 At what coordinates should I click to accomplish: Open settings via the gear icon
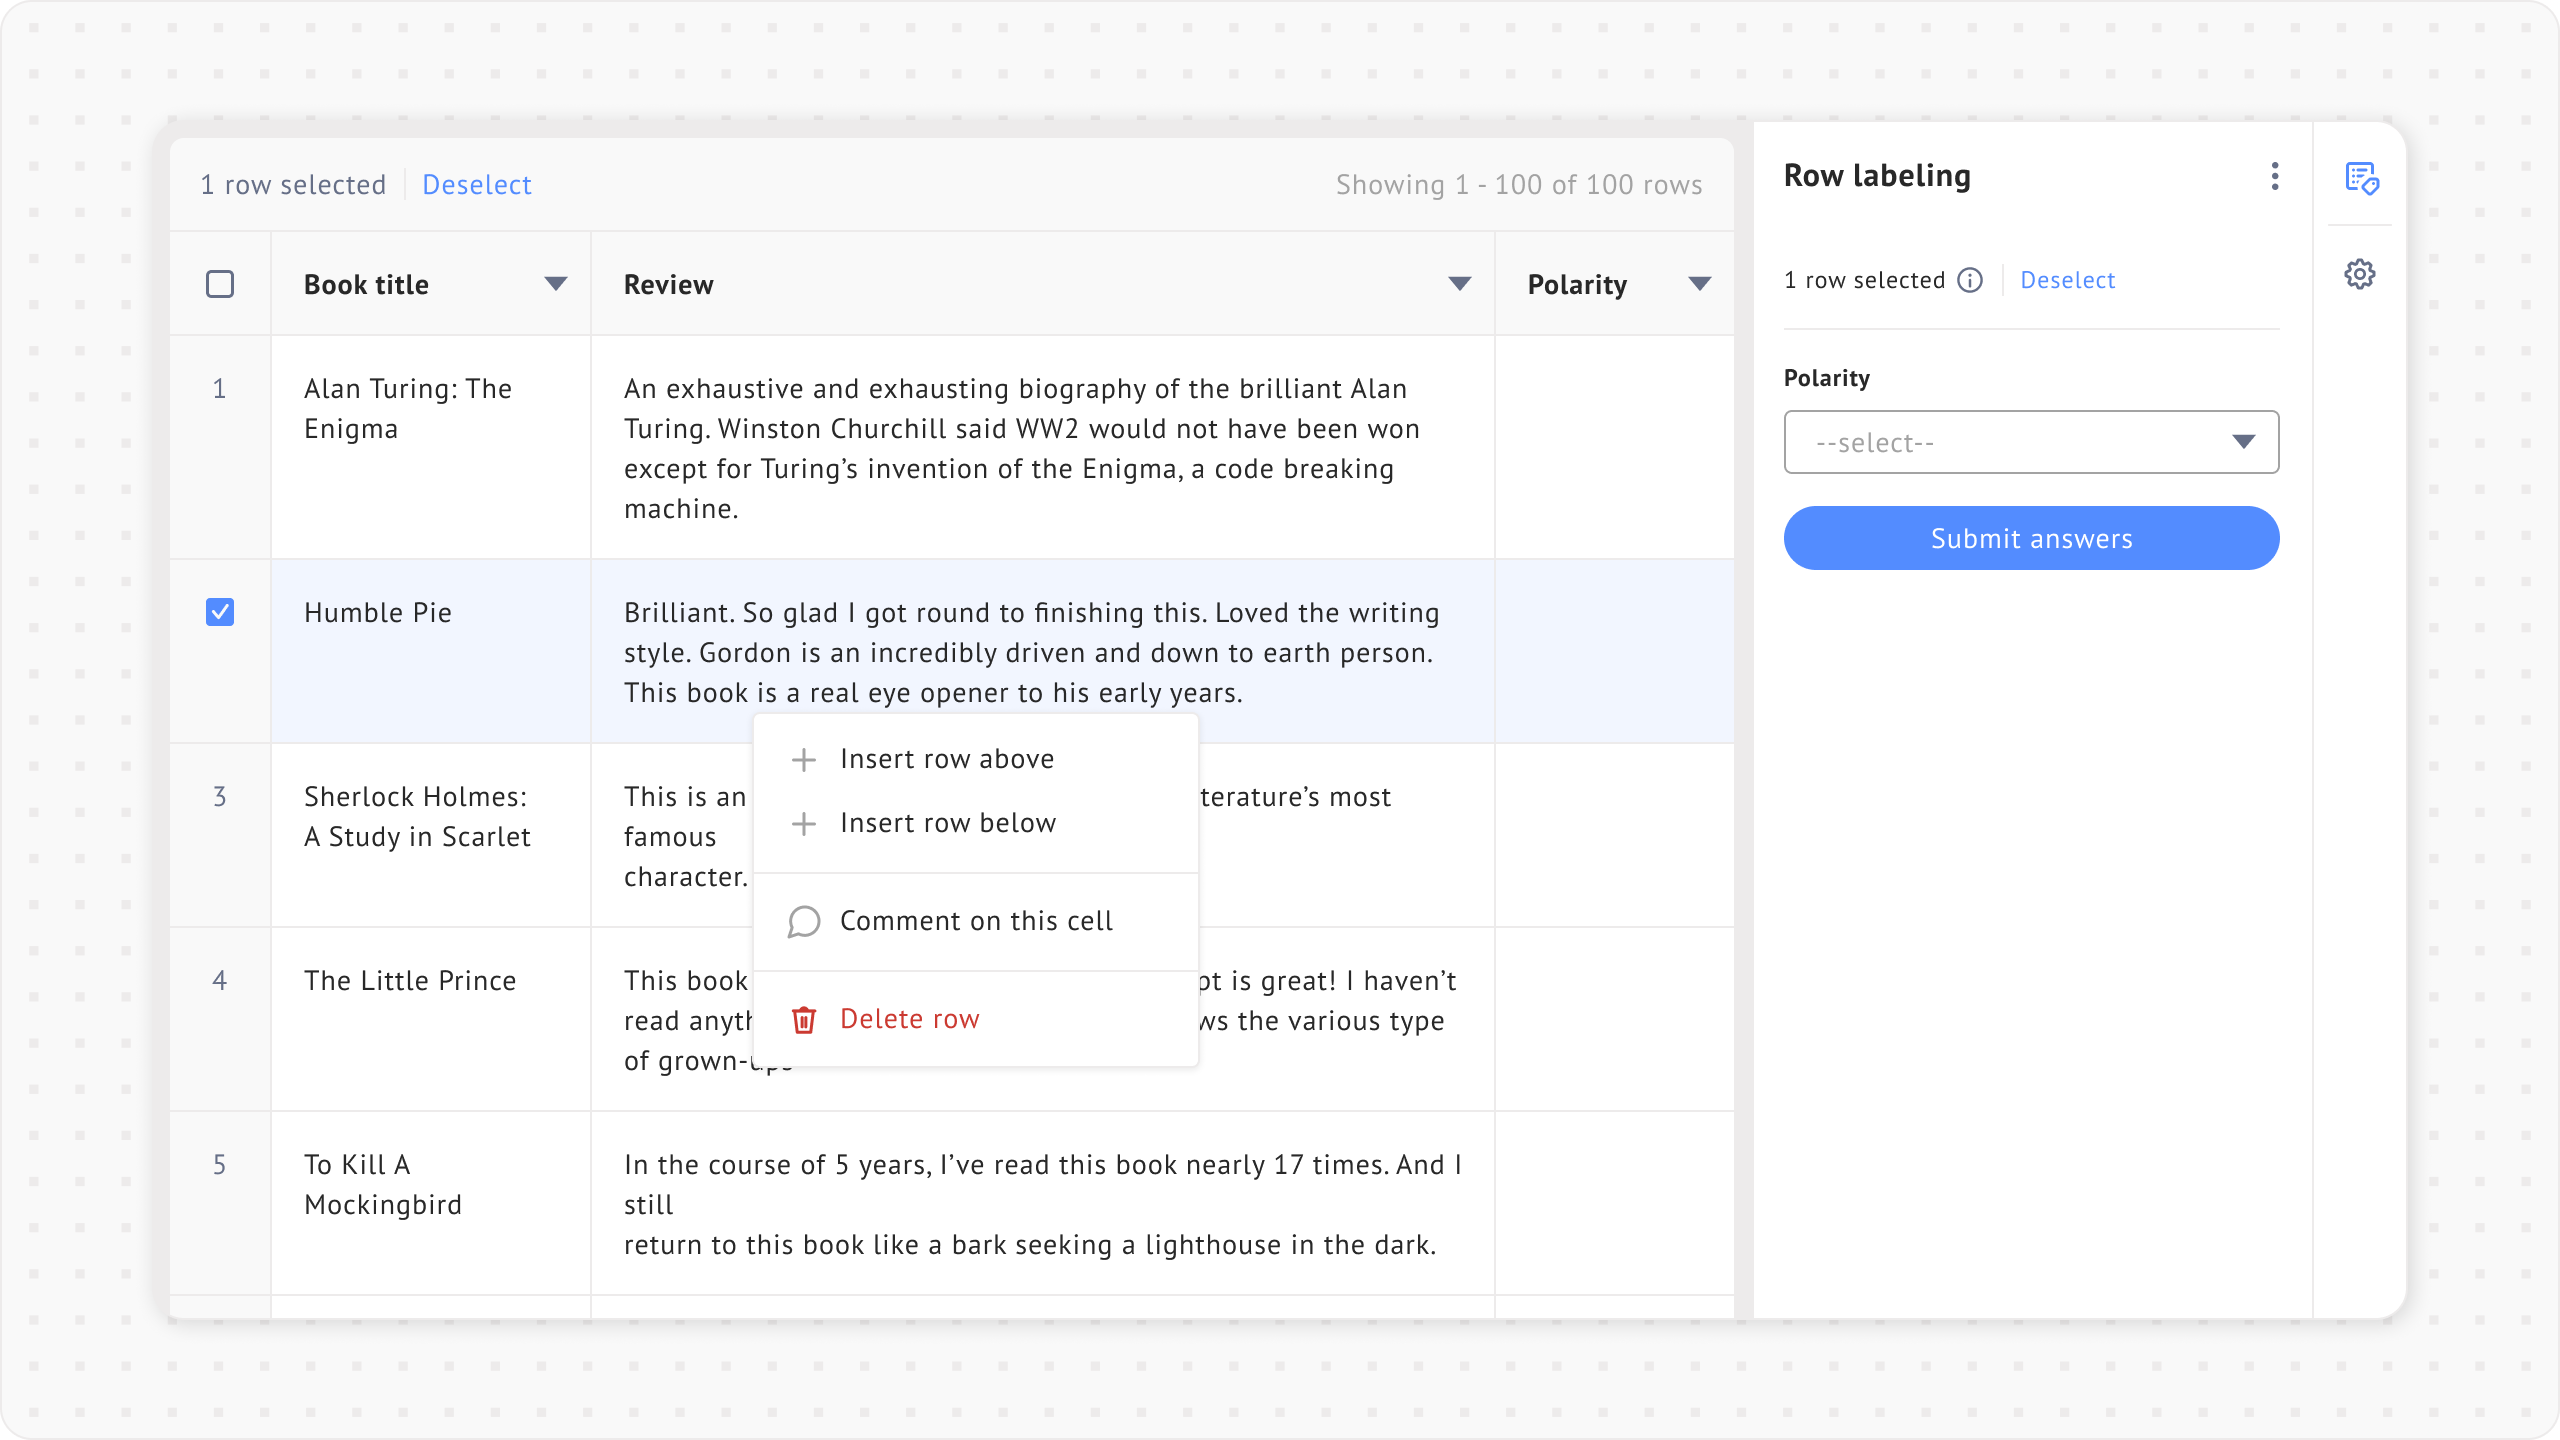tap(2360, 274)
